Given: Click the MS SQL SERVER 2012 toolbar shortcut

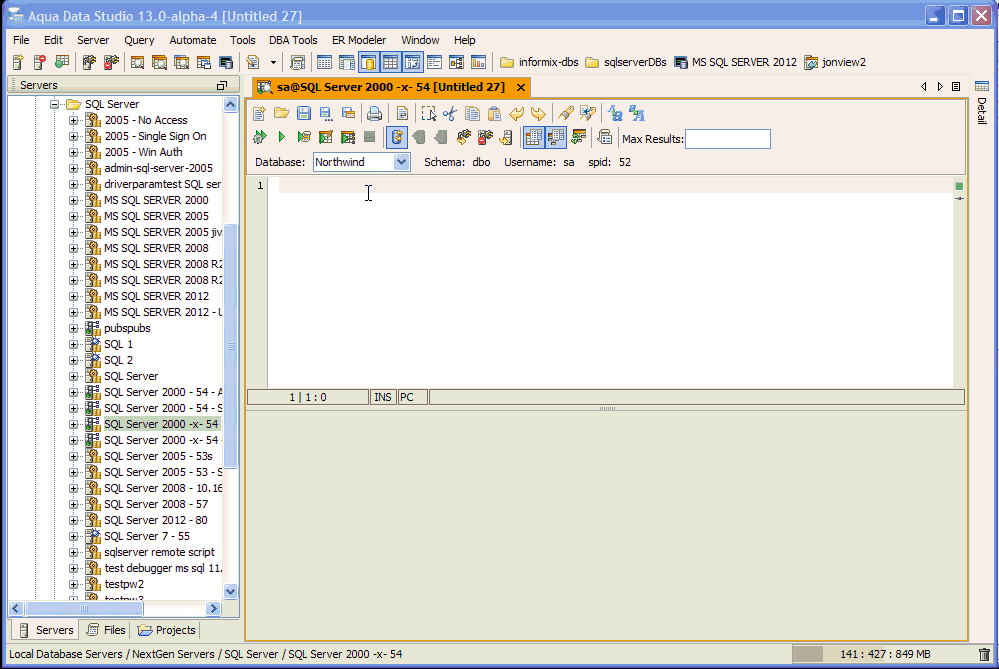Looking at the screenshot, I should coord(735,62).
